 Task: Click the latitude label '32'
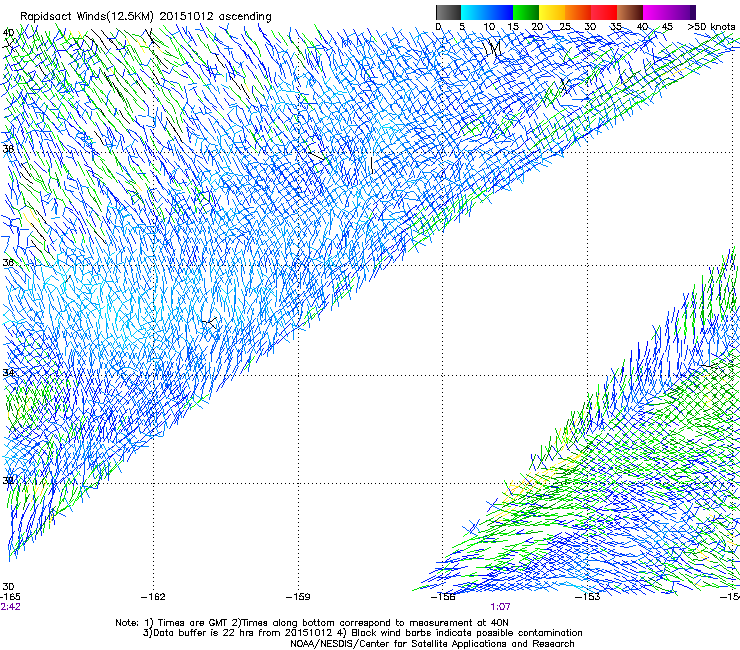pyautogui.click(x=8, y=481)
